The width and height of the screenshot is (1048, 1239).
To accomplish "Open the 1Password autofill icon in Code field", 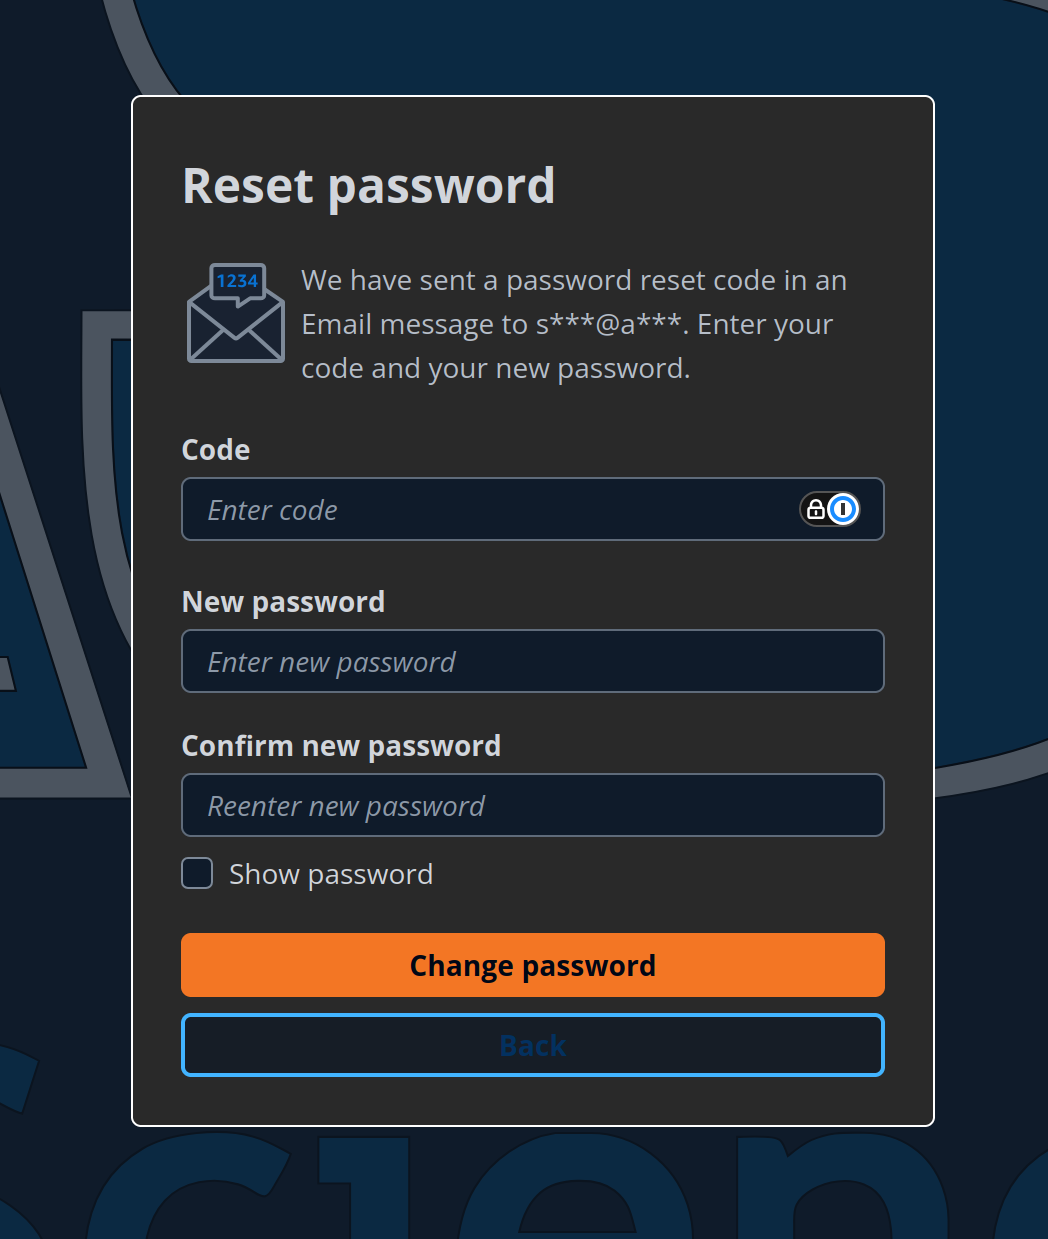I will click(844, 510).
